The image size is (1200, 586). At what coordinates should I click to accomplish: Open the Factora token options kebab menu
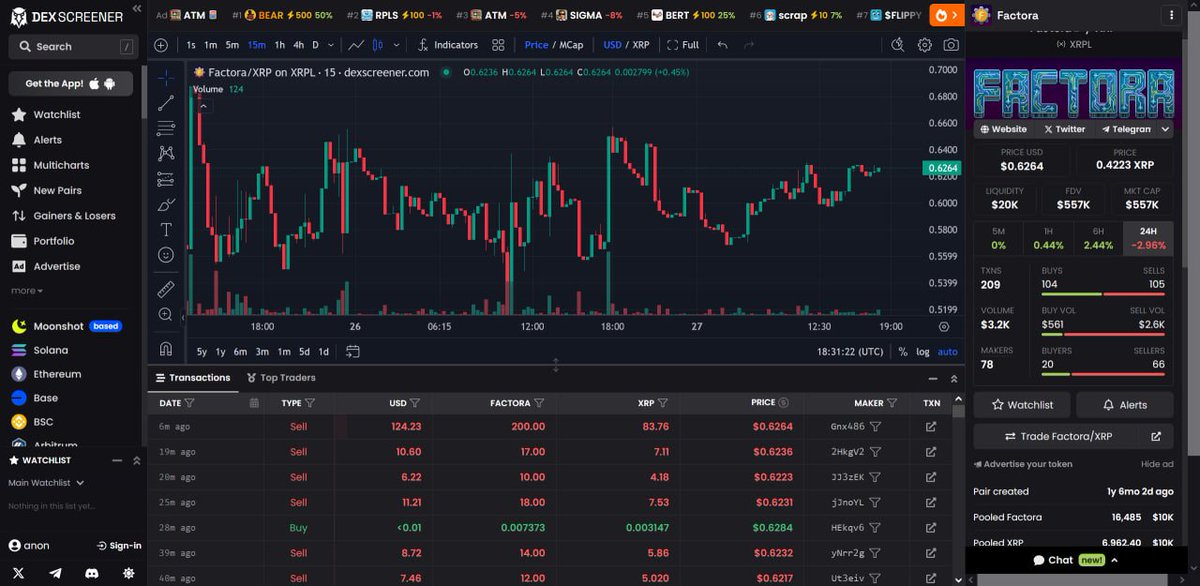point(1172,16)
